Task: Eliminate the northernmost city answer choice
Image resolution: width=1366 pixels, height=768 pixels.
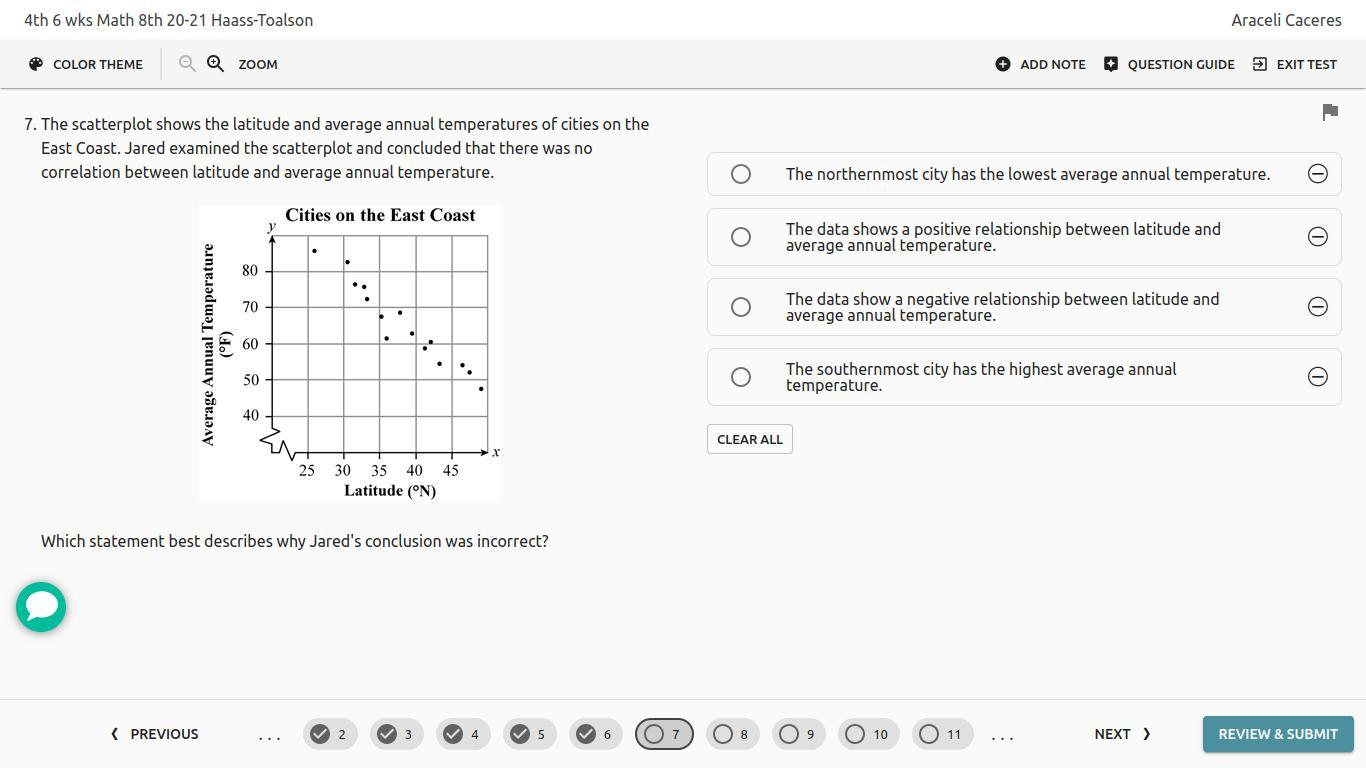Action: [1318, 174]
